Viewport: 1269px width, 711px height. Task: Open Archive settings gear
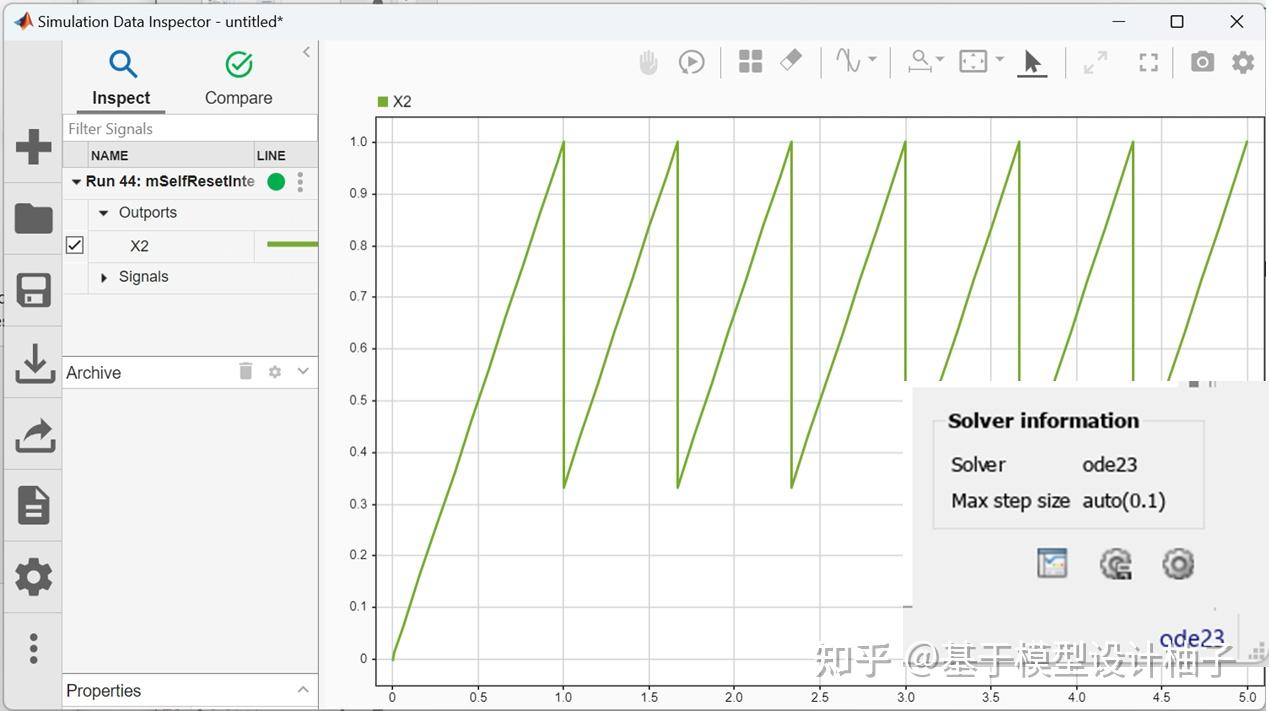tap(275, 372)
